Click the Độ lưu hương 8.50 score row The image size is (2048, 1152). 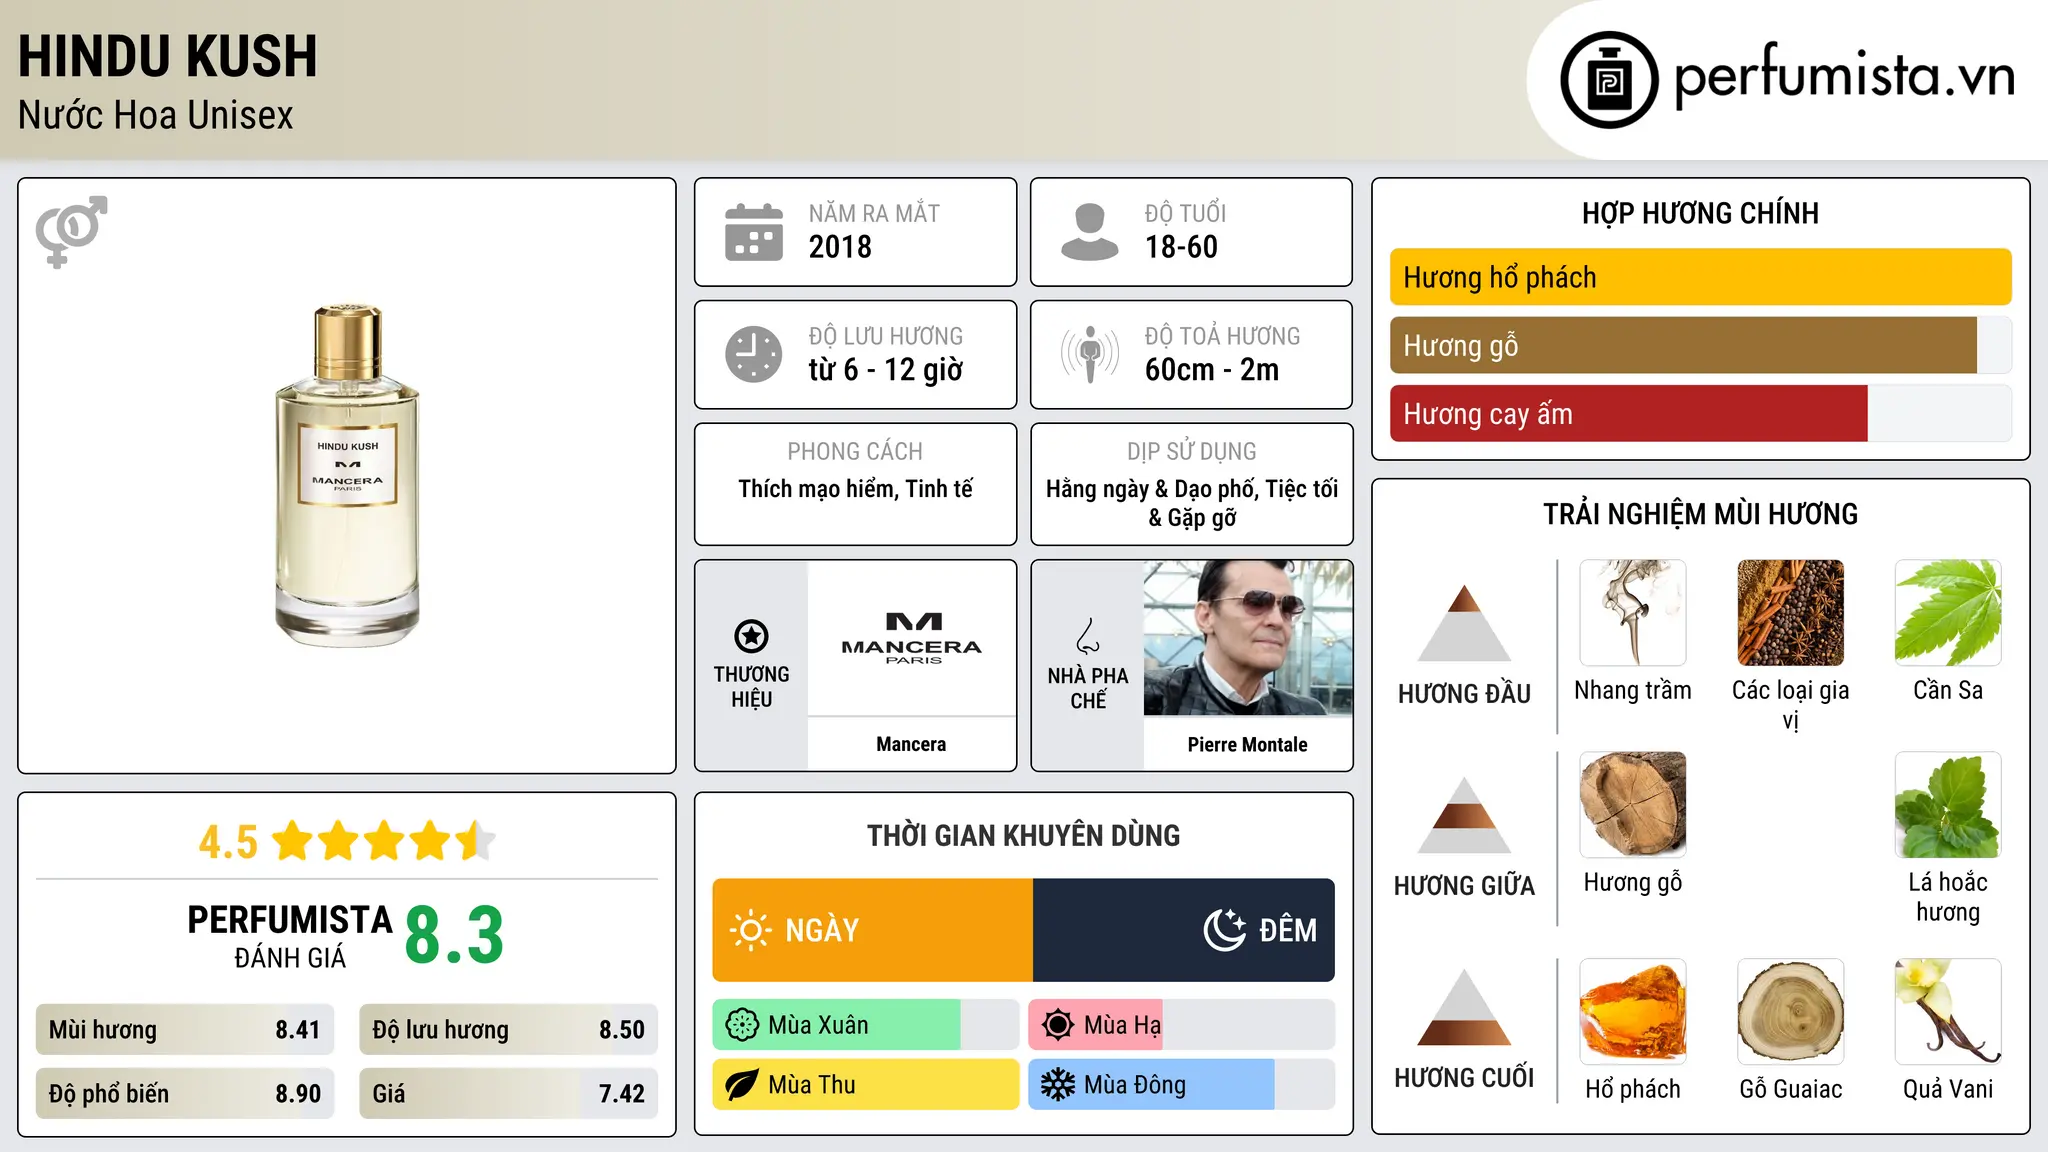pyautogui.click(x=509, y=1029)
